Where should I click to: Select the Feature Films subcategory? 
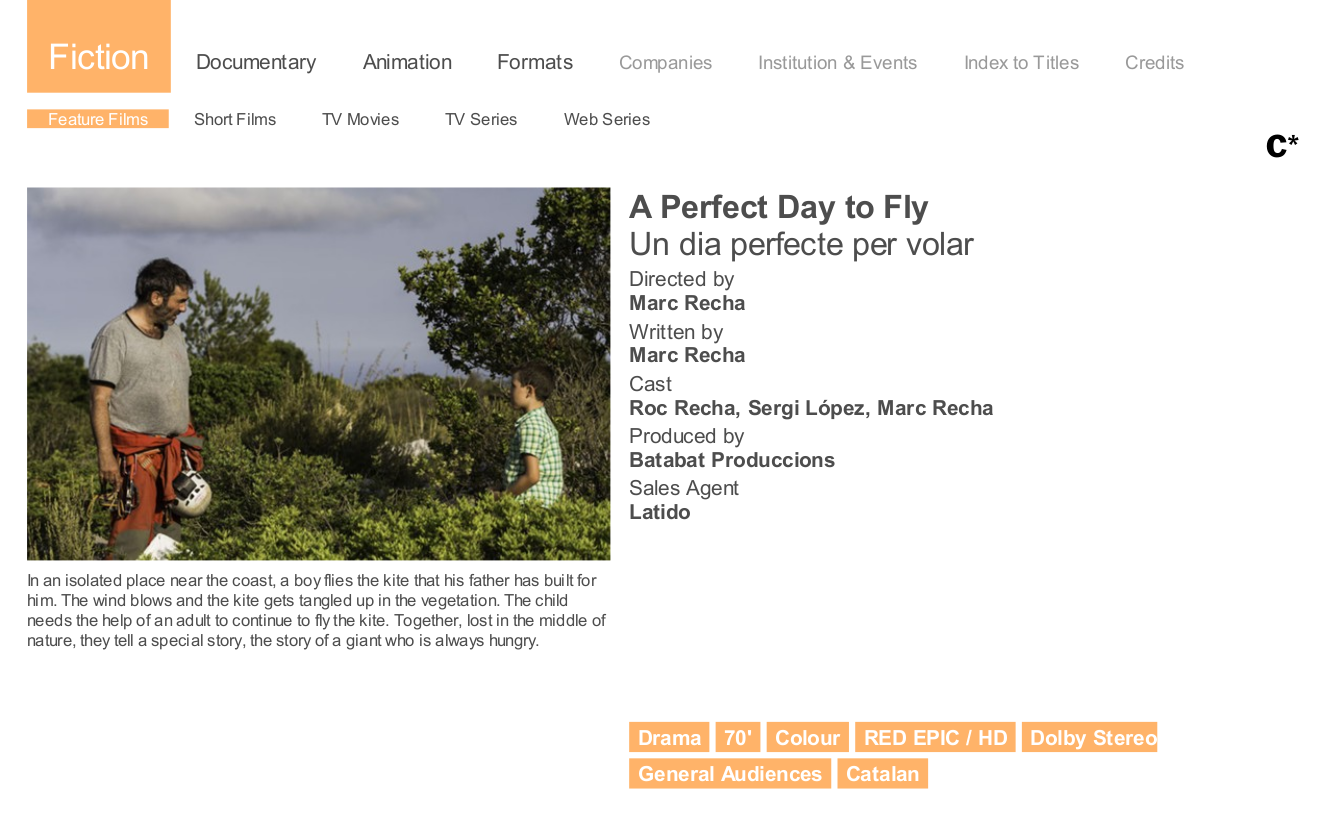coord(98,119)
